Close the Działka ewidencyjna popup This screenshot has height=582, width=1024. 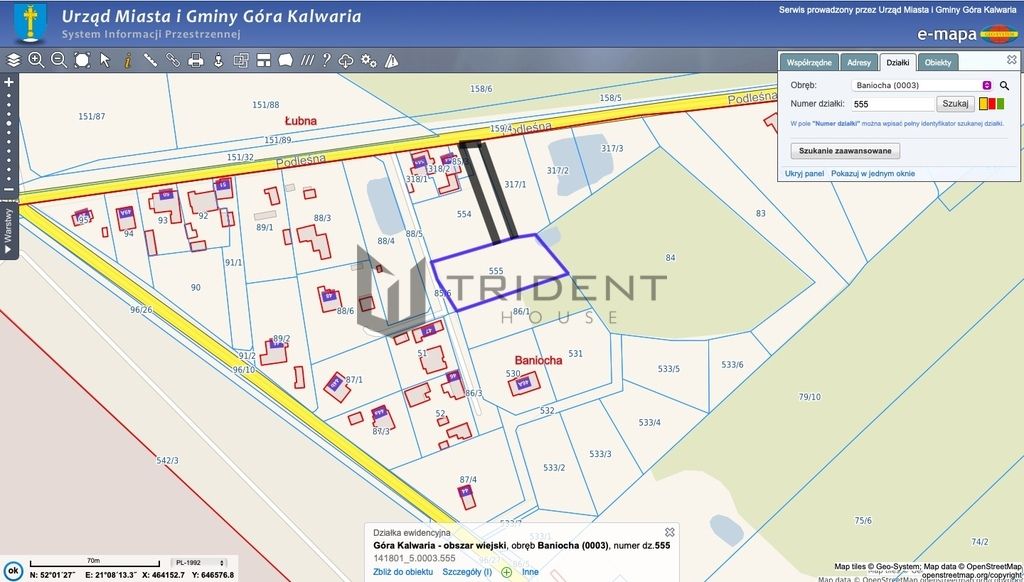(x=669, y=532)
